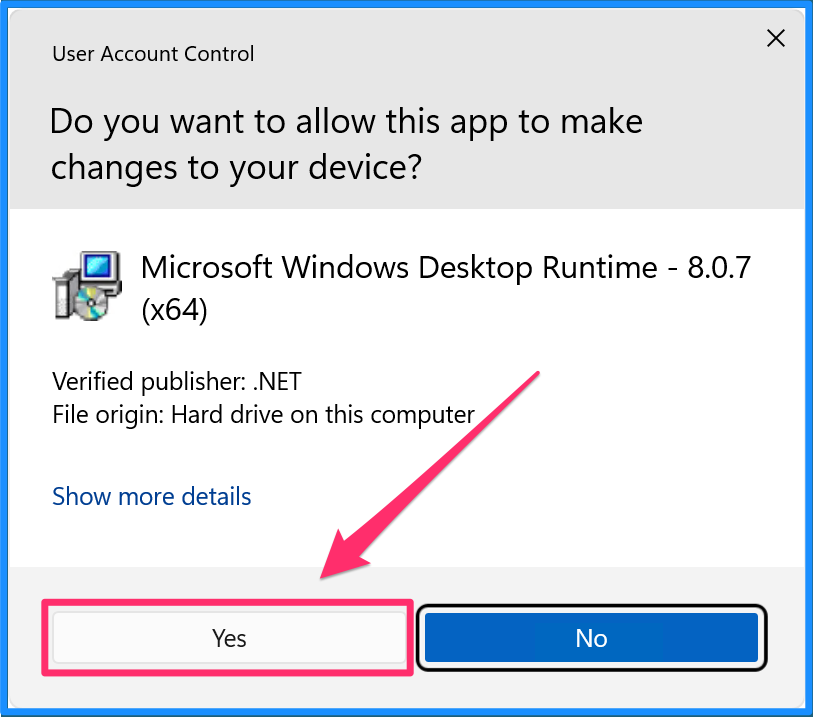Click the File origin: Hard drive text

click(263, 415)
